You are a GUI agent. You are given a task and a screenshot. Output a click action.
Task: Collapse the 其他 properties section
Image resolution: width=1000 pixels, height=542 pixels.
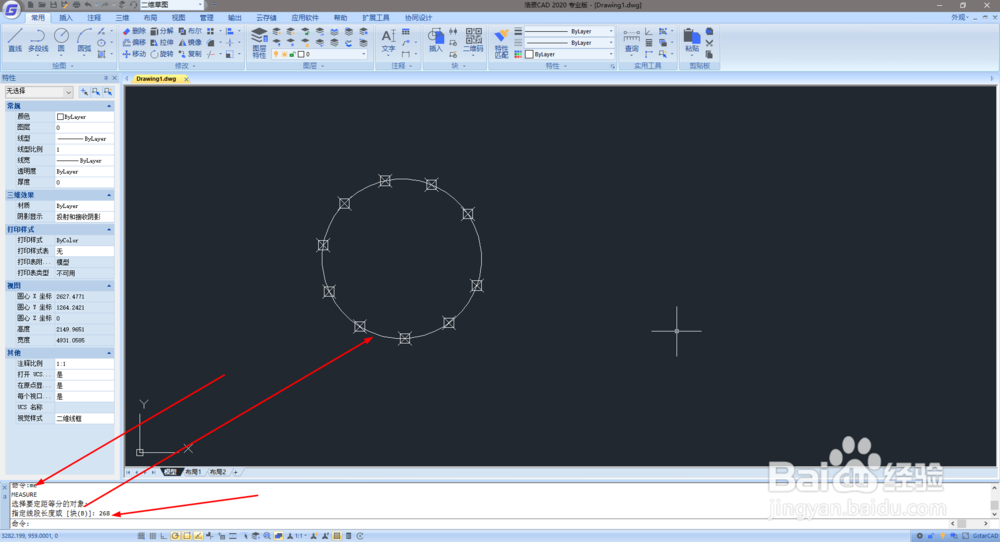pos(109,353)
